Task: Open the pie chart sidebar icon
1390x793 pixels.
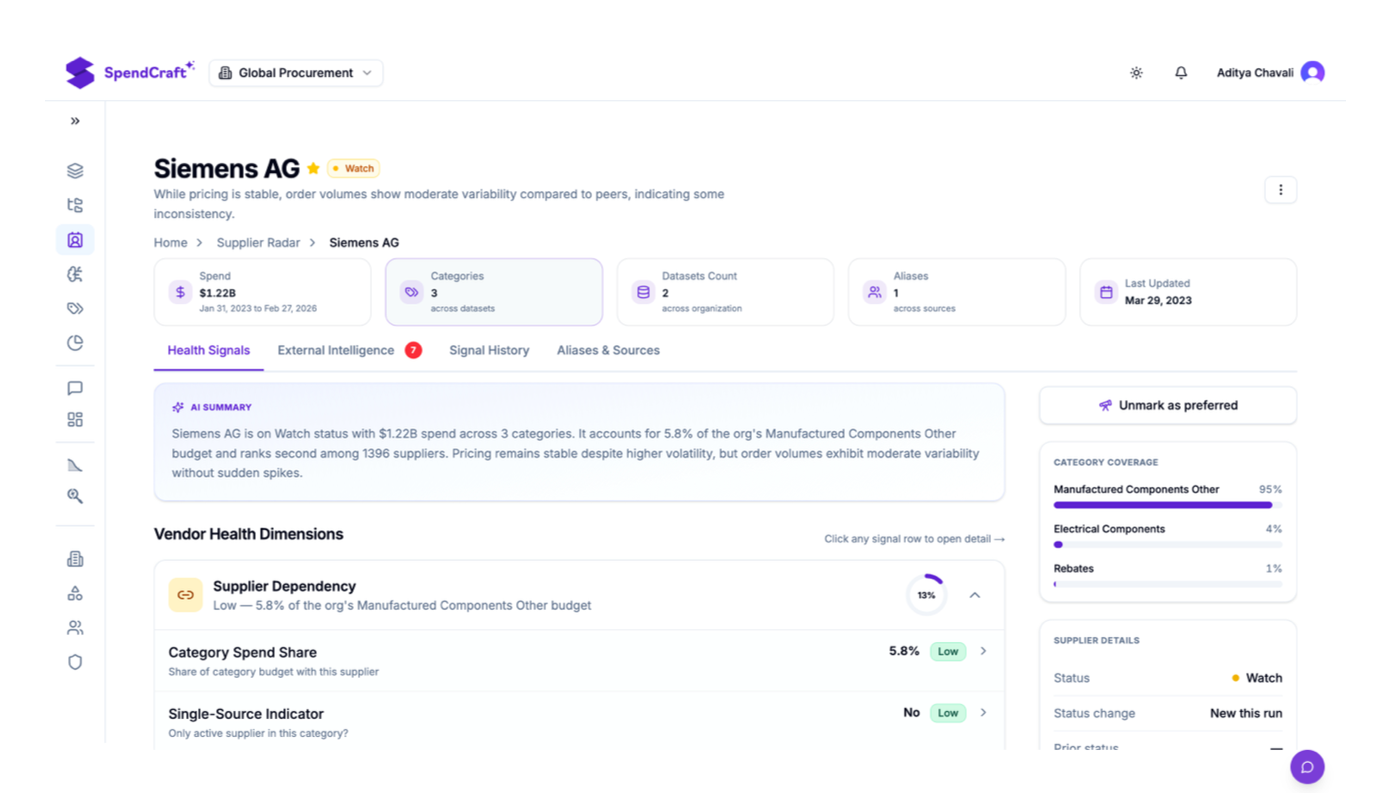Action: click(x=75, y=343)
